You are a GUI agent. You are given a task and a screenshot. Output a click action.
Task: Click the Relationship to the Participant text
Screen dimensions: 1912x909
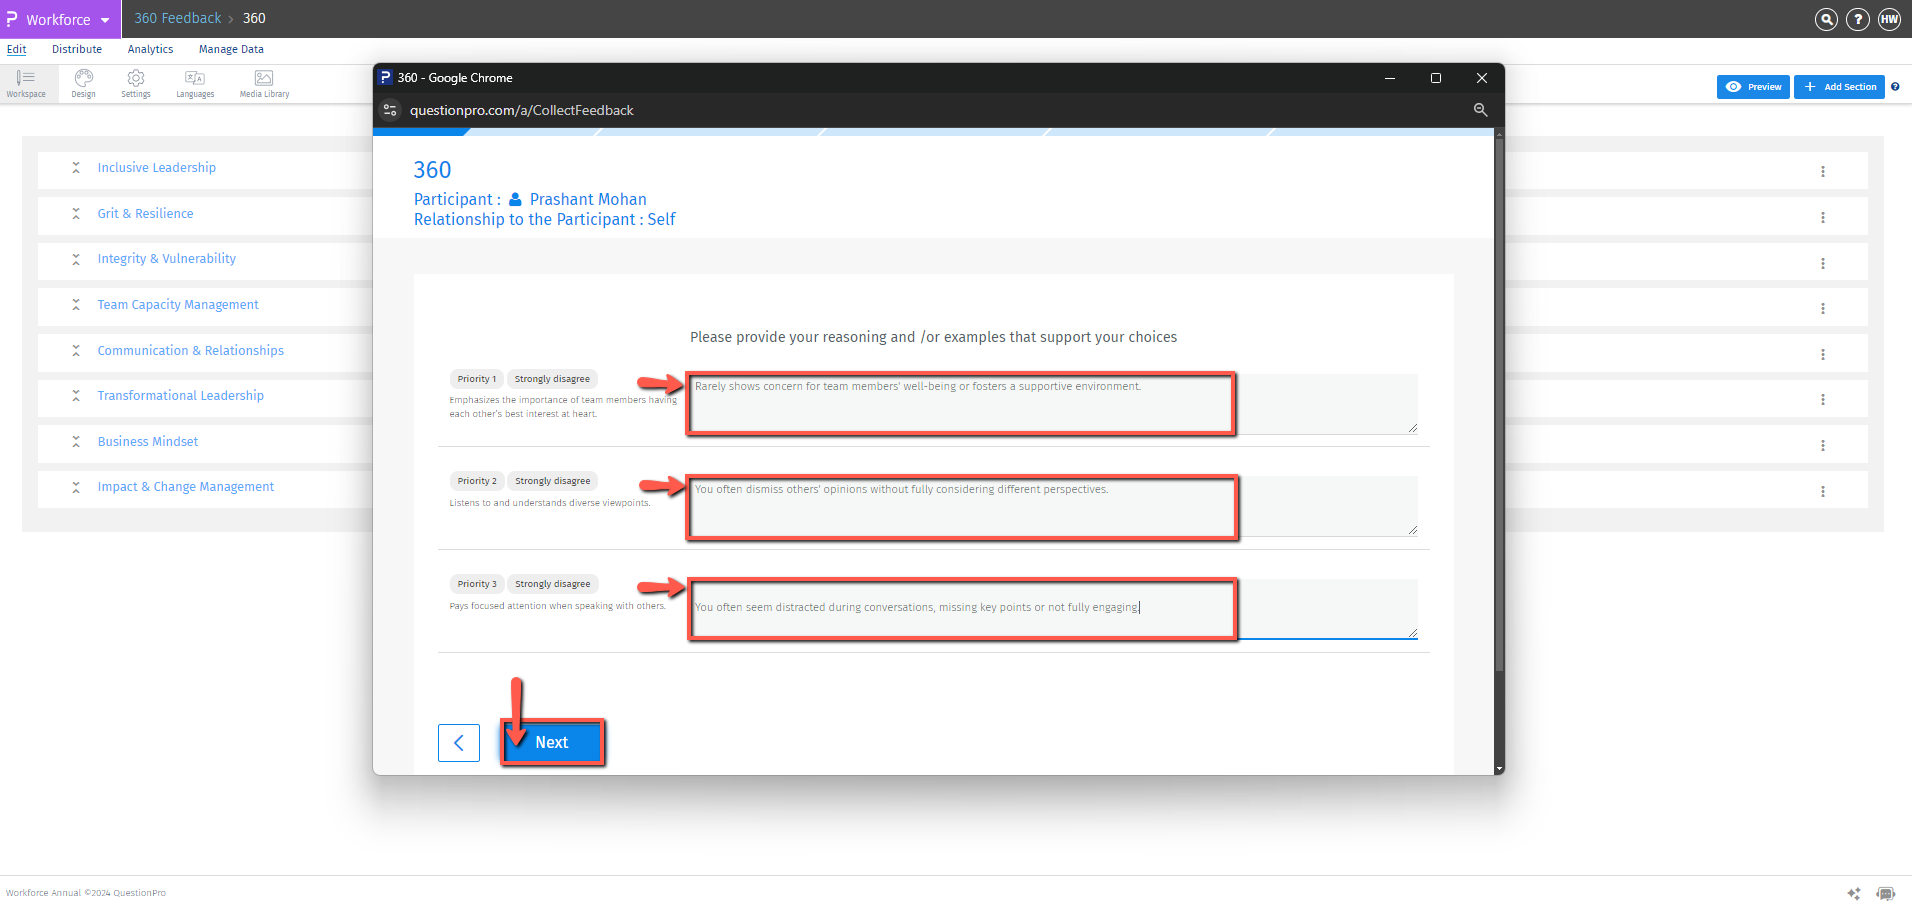[545, 219]
